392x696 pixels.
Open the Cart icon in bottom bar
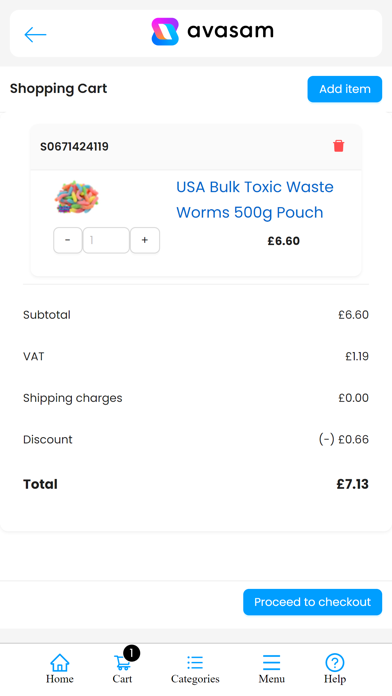[123, 663]
